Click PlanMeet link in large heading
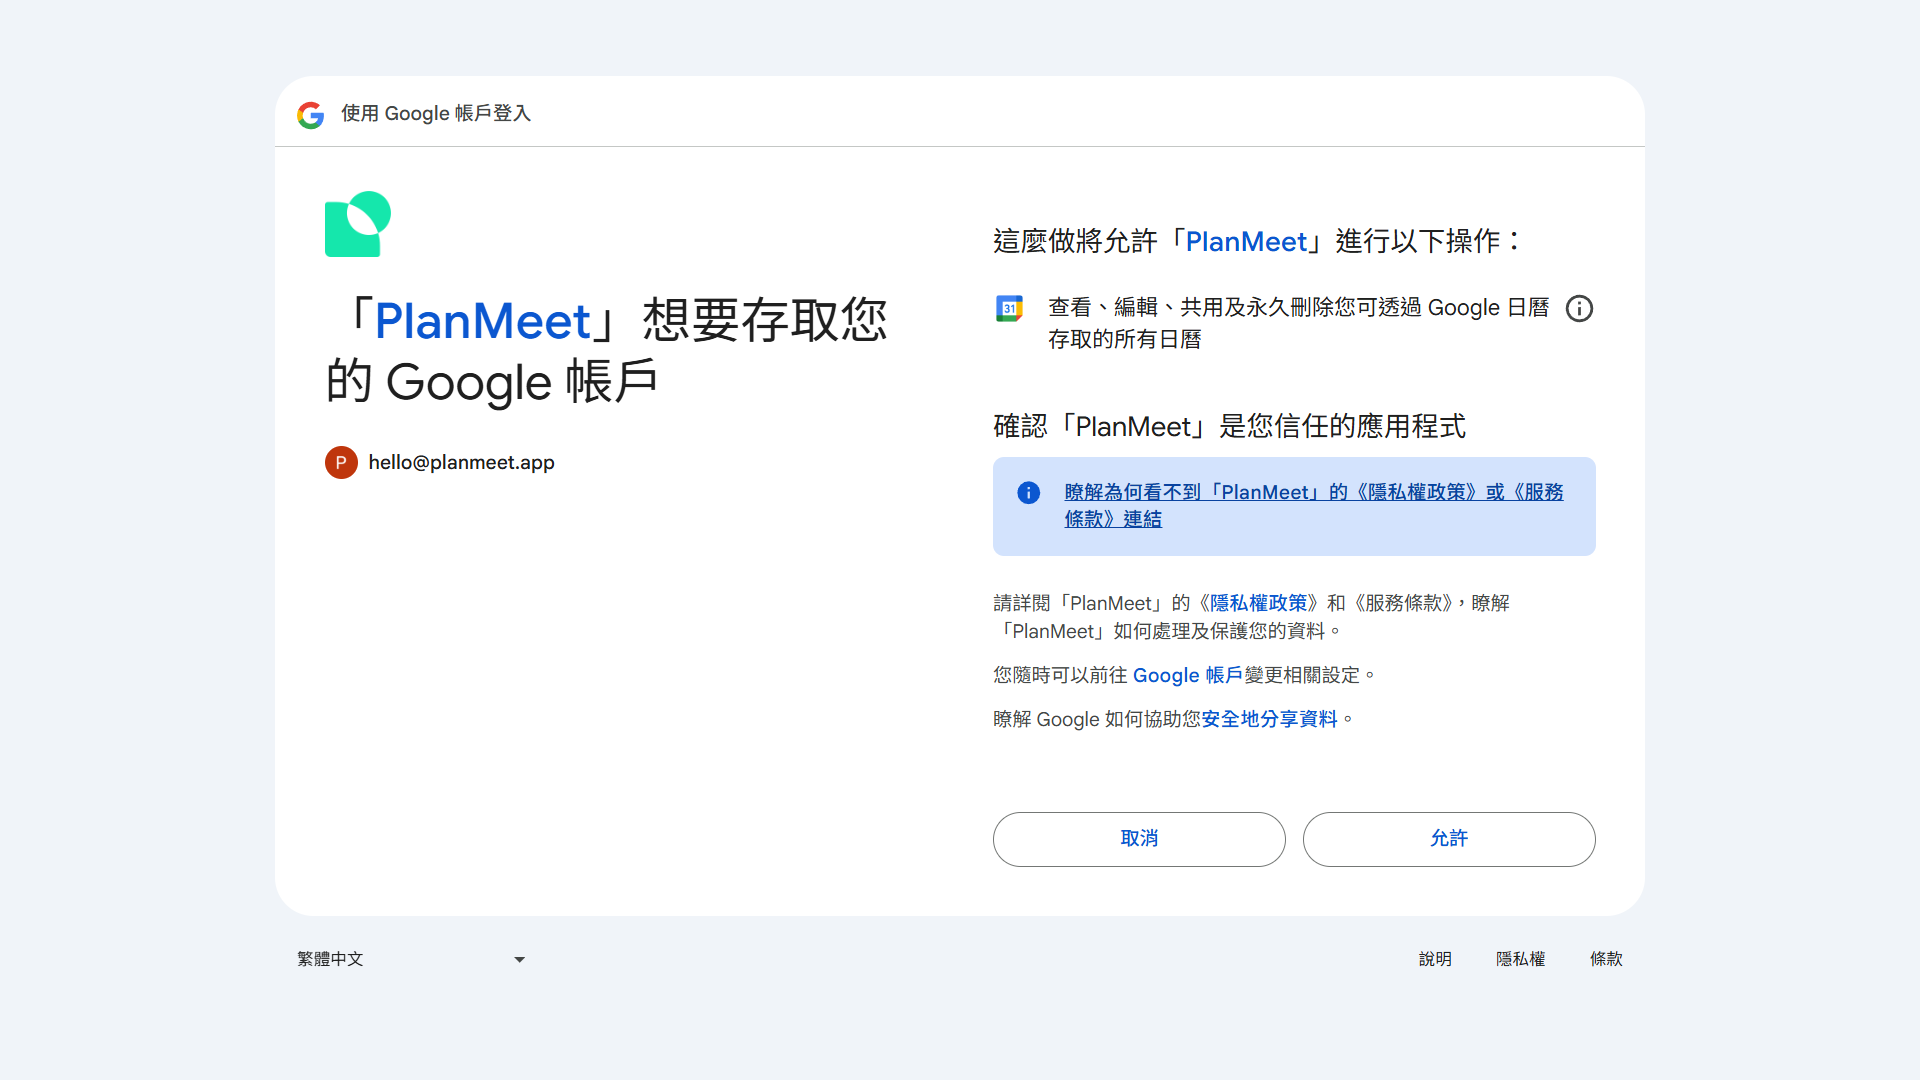This screenshot has width=1920, height=1080. point(482,321)
